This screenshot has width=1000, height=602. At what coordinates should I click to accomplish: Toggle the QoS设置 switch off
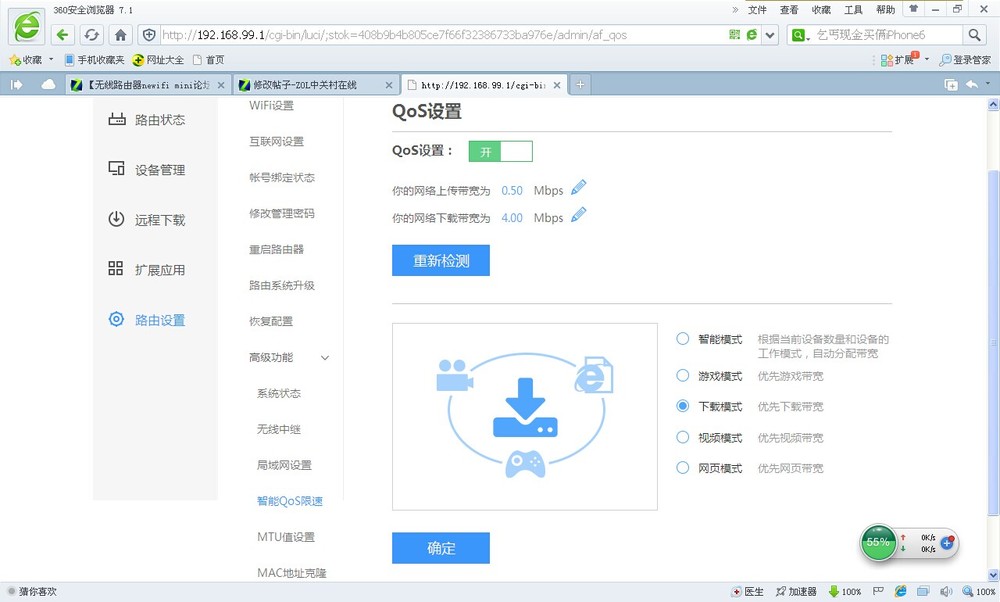pos(501,151)
